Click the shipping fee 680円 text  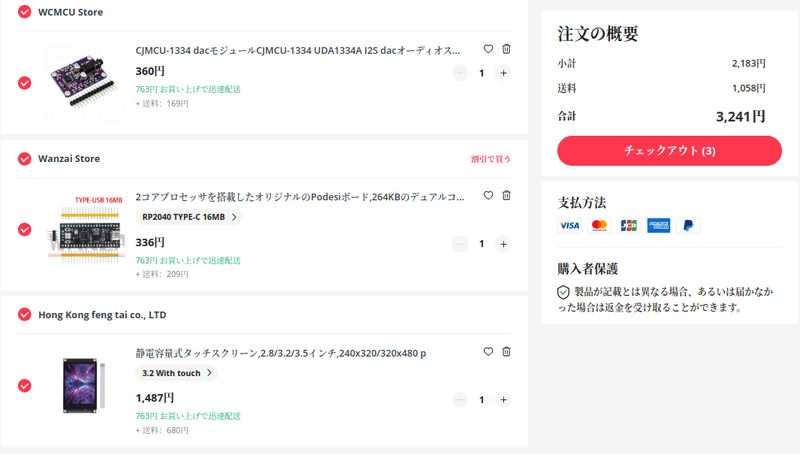tap(162, 431)
